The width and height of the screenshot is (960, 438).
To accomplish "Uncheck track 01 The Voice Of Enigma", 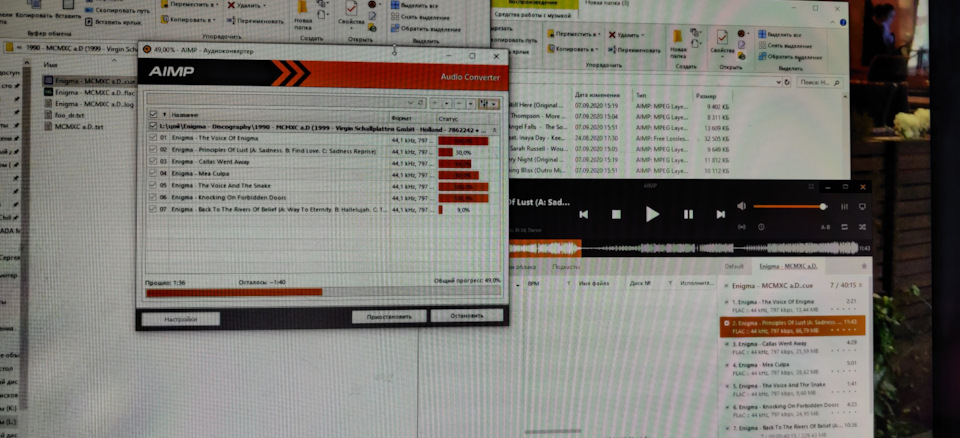I will [153, 138].
